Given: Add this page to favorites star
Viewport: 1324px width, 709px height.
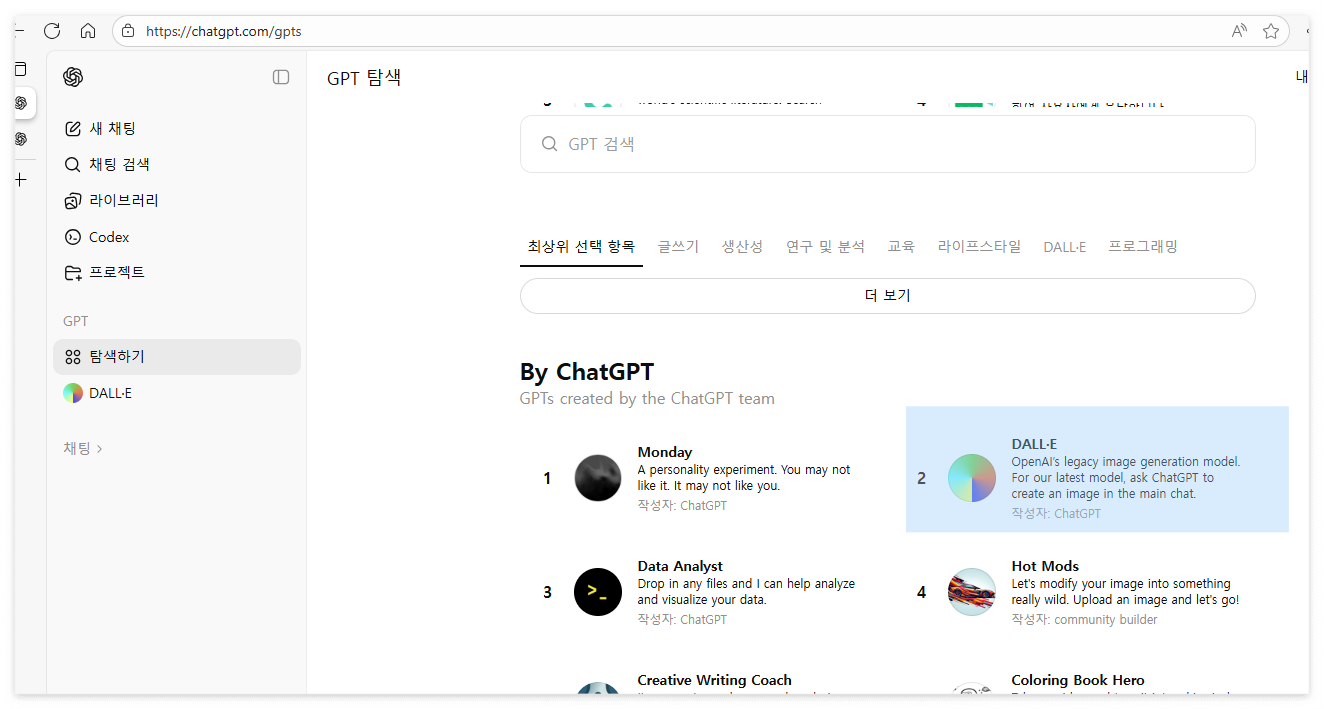Looking at the screenshot, I should 1271,31.
